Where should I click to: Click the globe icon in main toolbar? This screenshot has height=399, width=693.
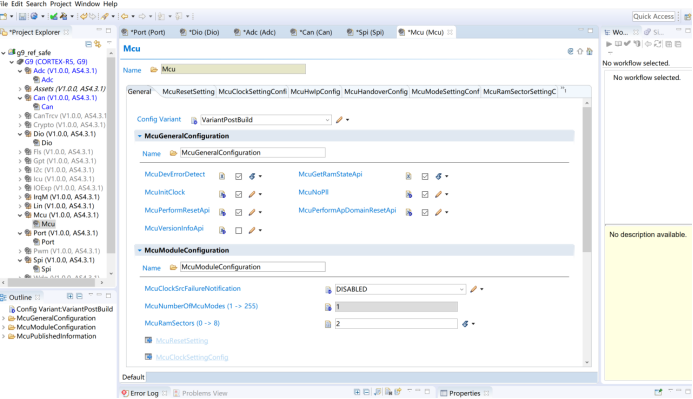click(x=34, y=16)
